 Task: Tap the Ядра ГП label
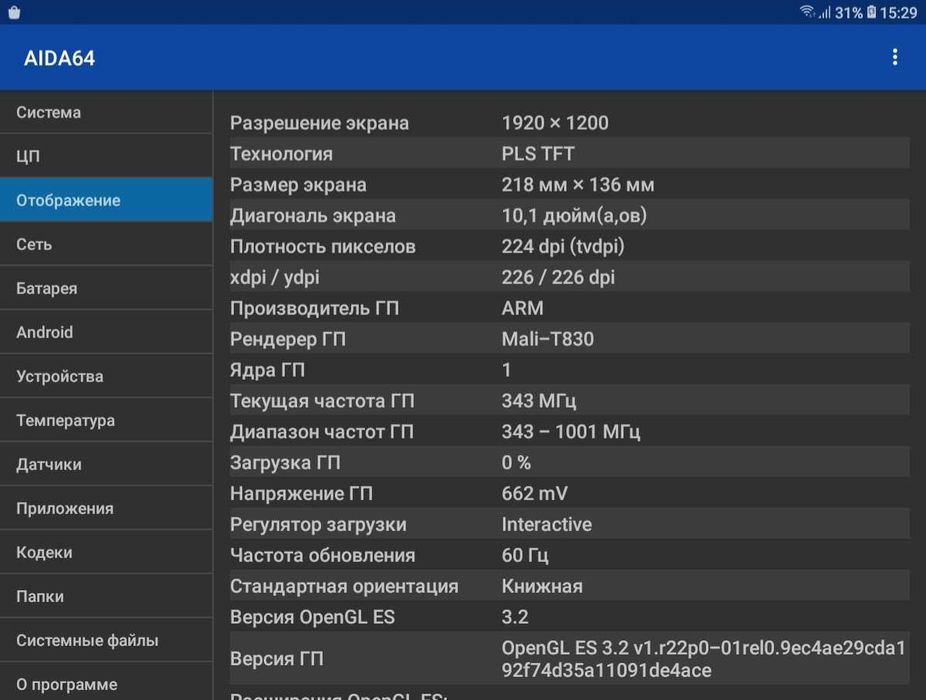click(267, 370)
